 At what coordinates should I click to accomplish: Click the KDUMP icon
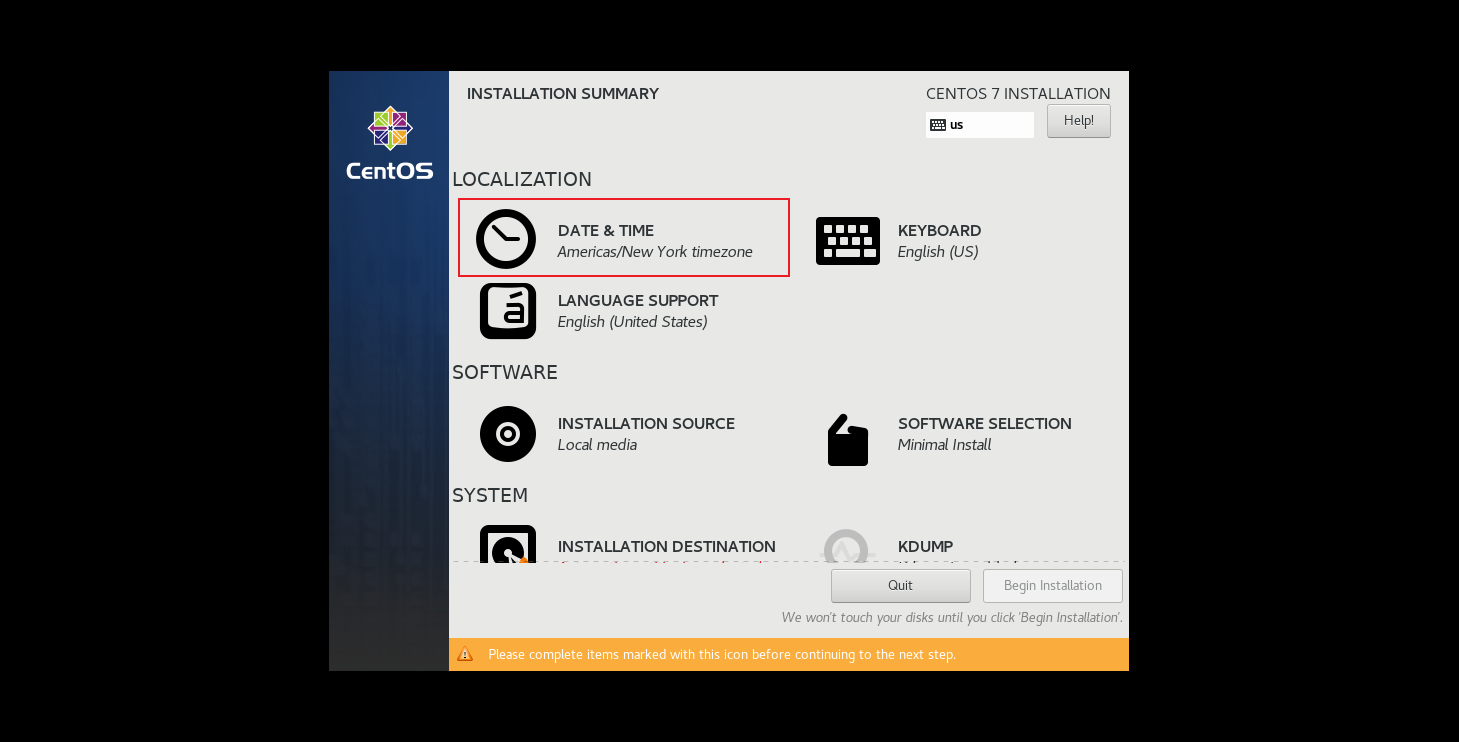[x=846, y=545]
